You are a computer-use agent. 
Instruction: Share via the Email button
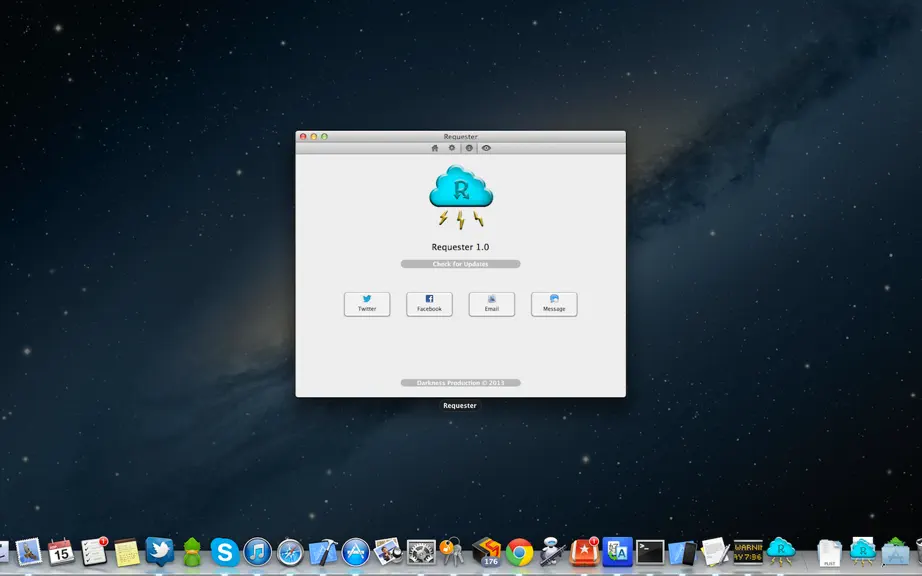tap(492, 304)
